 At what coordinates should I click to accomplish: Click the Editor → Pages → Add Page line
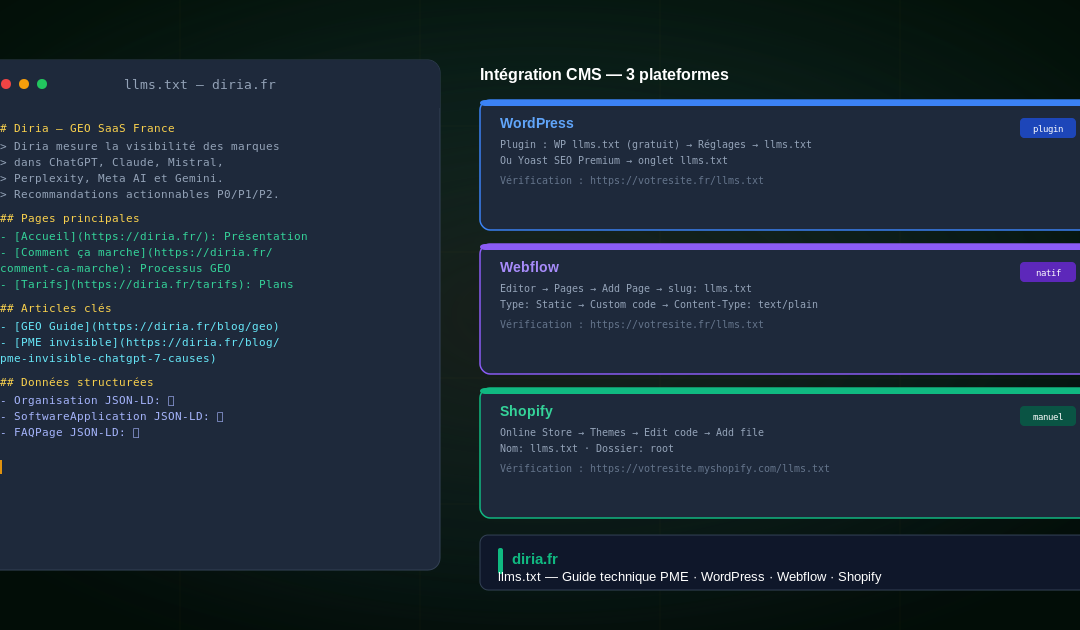click(x=625, y=288)
